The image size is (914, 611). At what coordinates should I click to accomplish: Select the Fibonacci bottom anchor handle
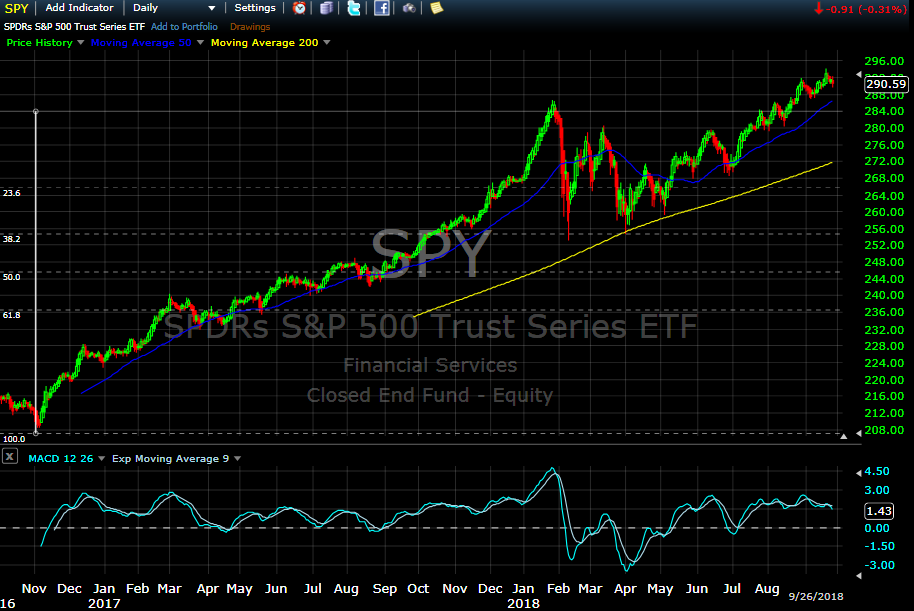coord(36,433)
